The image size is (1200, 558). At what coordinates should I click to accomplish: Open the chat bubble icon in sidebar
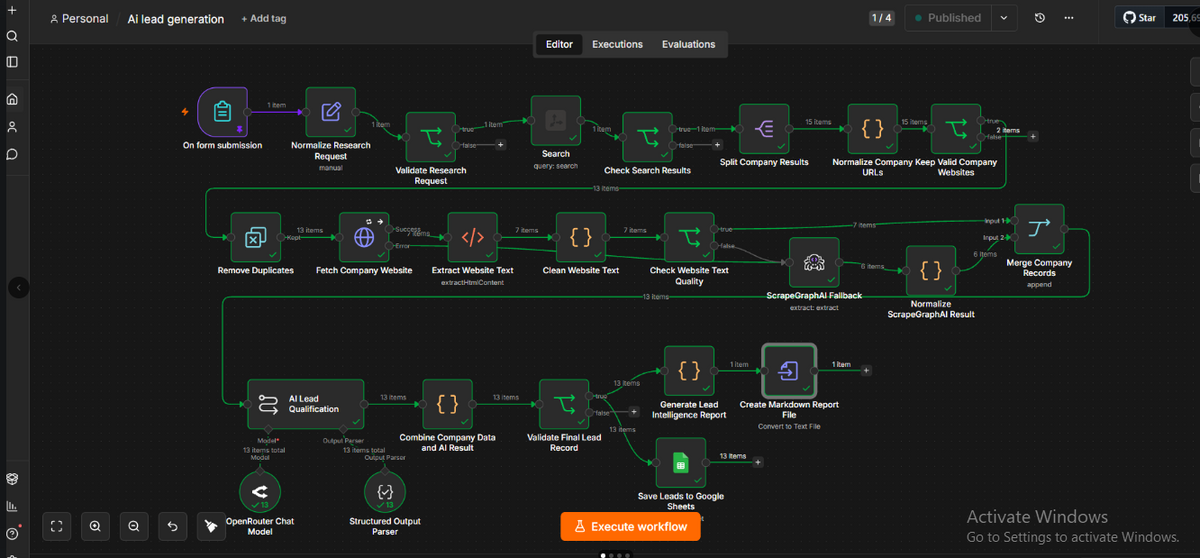tap(12, 154)
